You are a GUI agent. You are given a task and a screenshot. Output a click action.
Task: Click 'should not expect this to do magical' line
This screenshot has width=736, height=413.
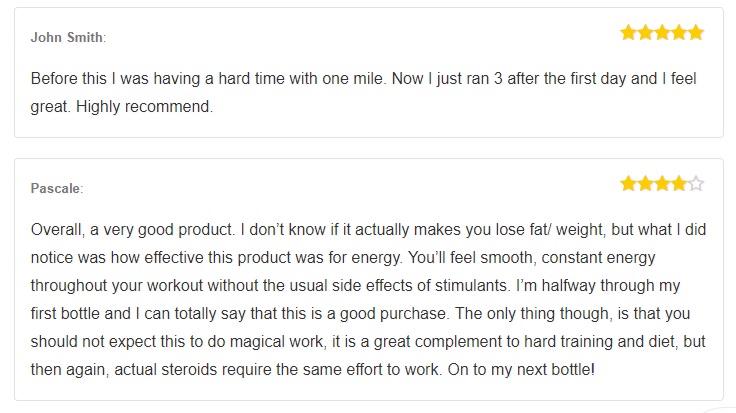coord(368,341)
